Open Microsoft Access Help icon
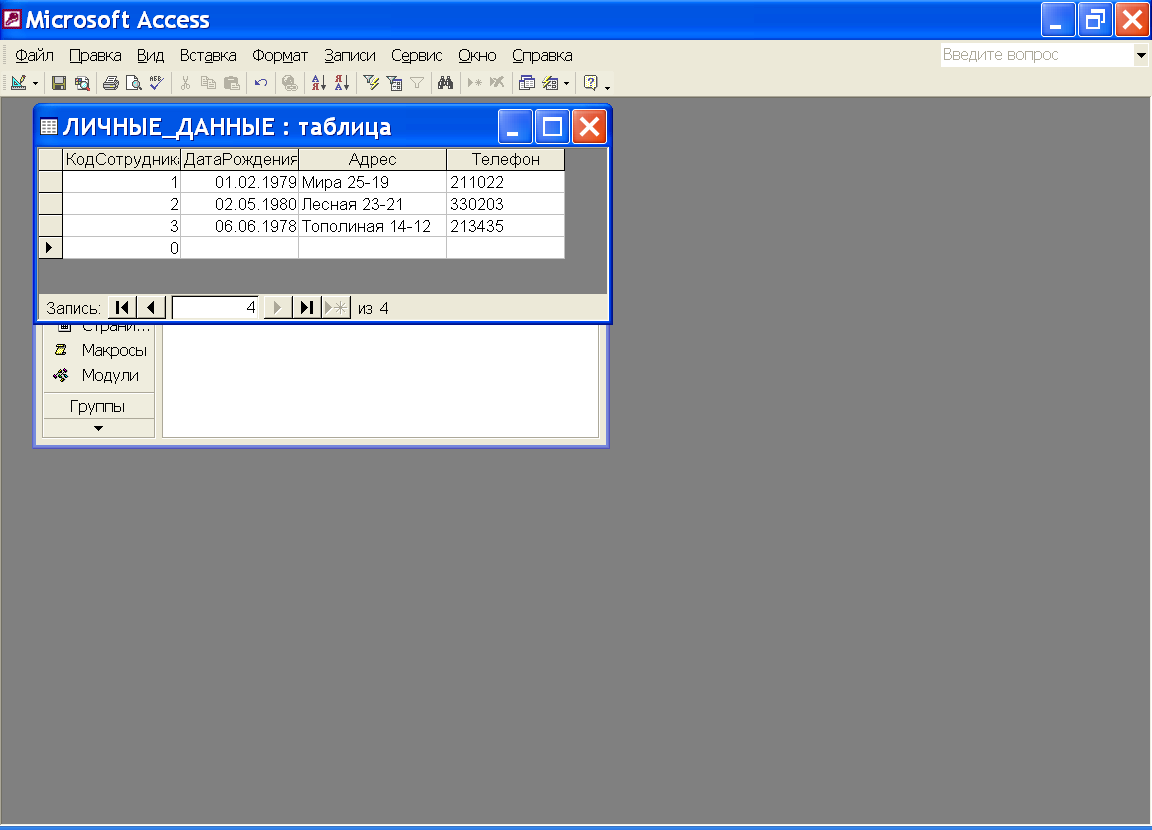 pos(591,83)
